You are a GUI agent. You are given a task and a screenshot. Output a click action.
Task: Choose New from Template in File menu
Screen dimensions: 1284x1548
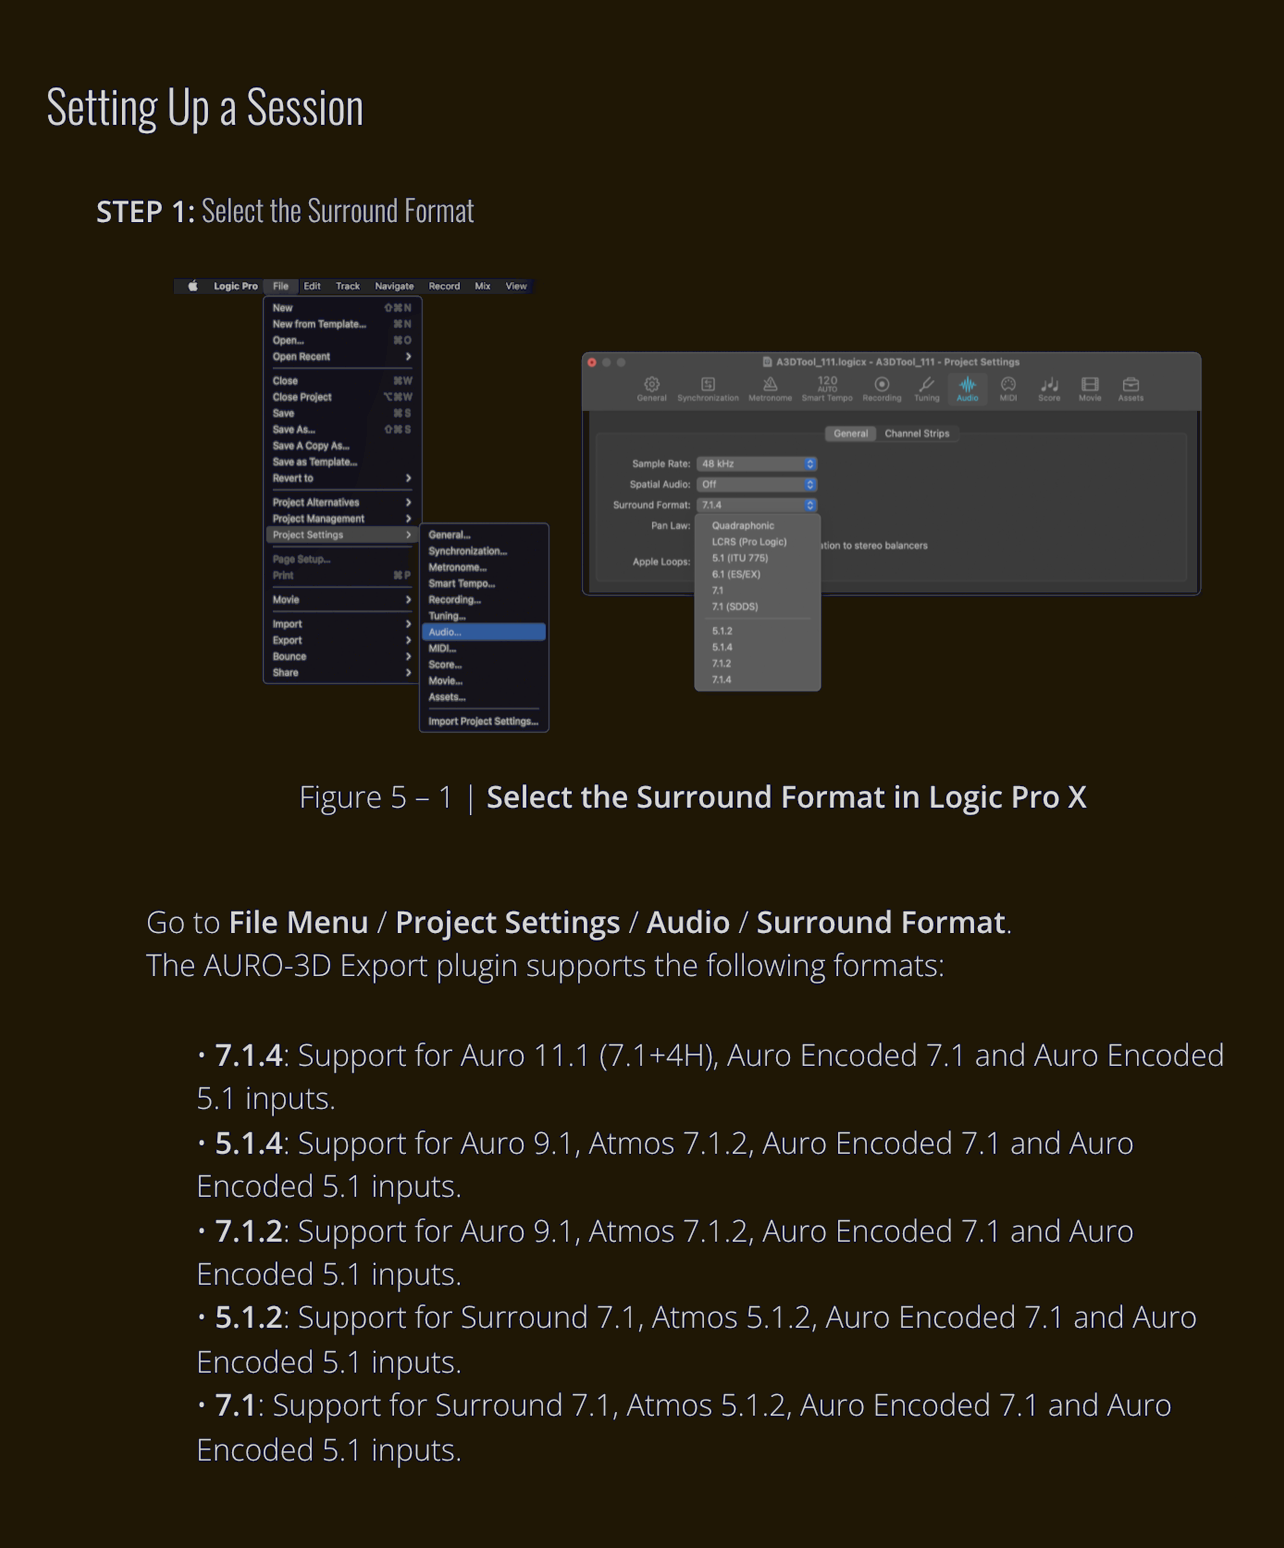(341, 324)
